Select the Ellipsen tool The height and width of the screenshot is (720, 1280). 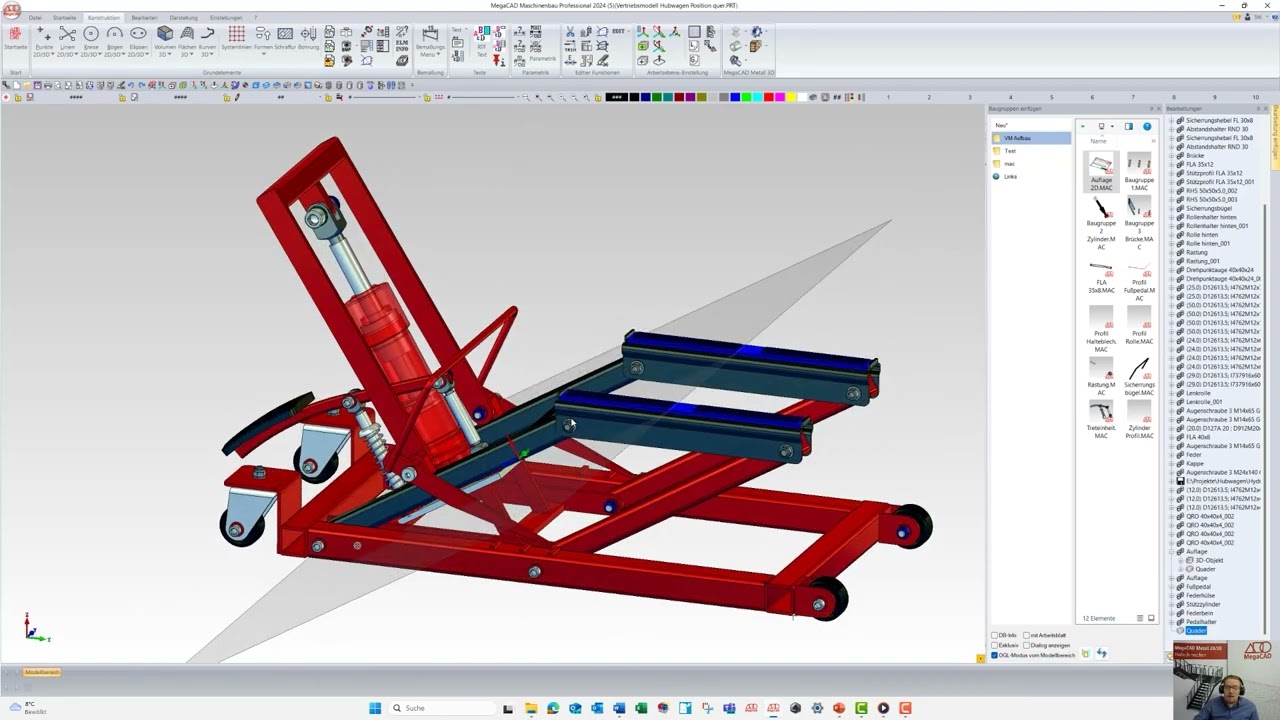(x=138, y=41)
